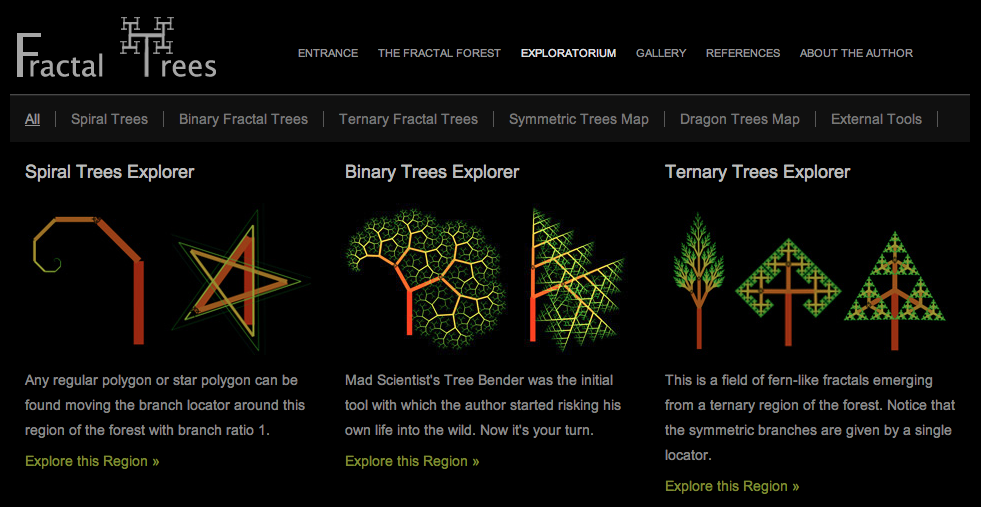Viewport: 981px width, 507px height.
Task: Click 'This is a field of fern-like' text
Action: click(810, 418)
